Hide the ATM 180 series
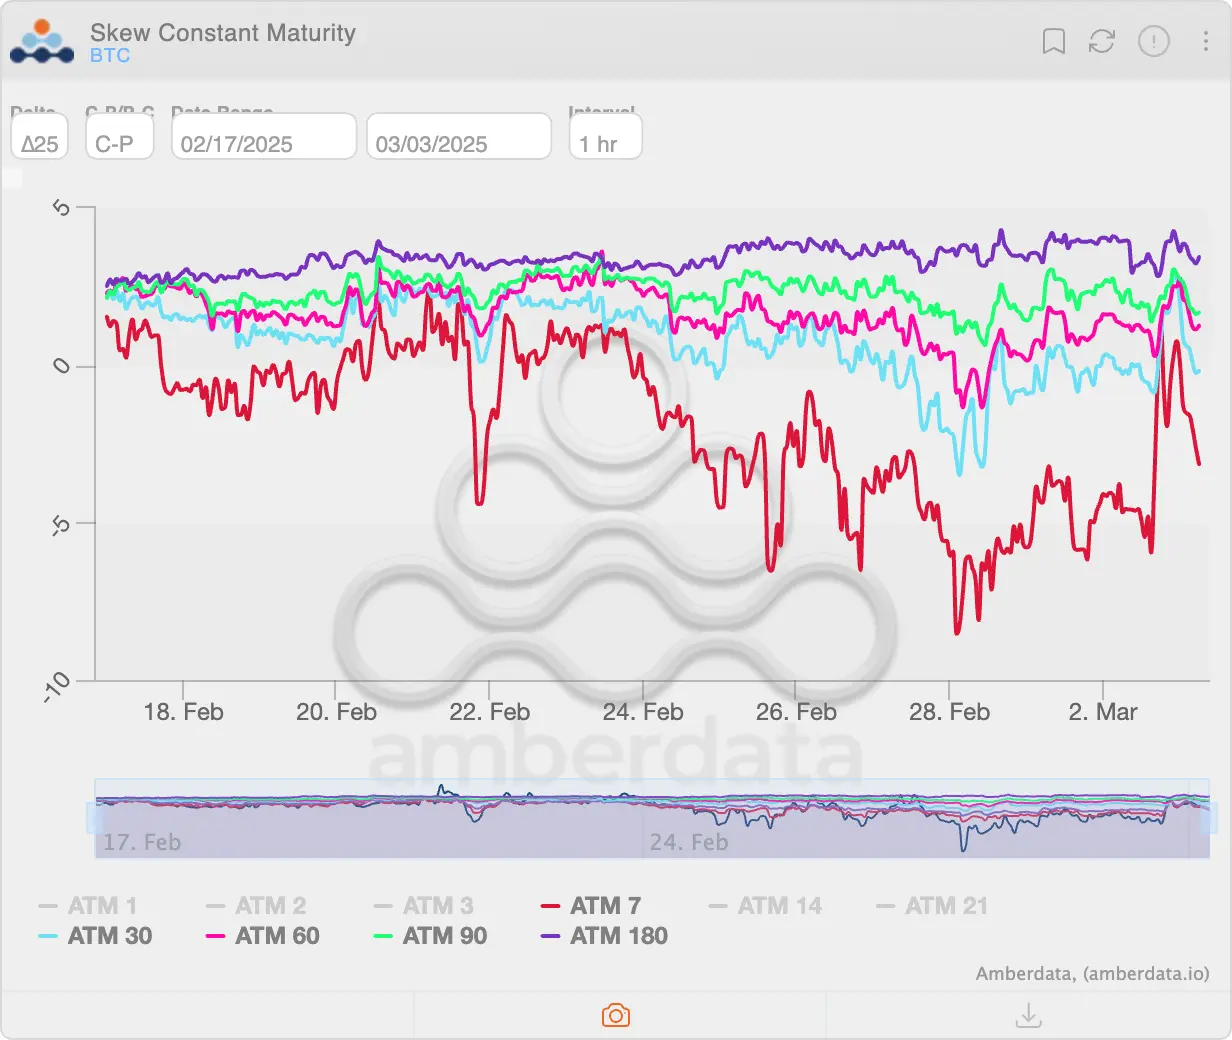Viewport: 1232px width, 1040px height. [x=604, y=936]
